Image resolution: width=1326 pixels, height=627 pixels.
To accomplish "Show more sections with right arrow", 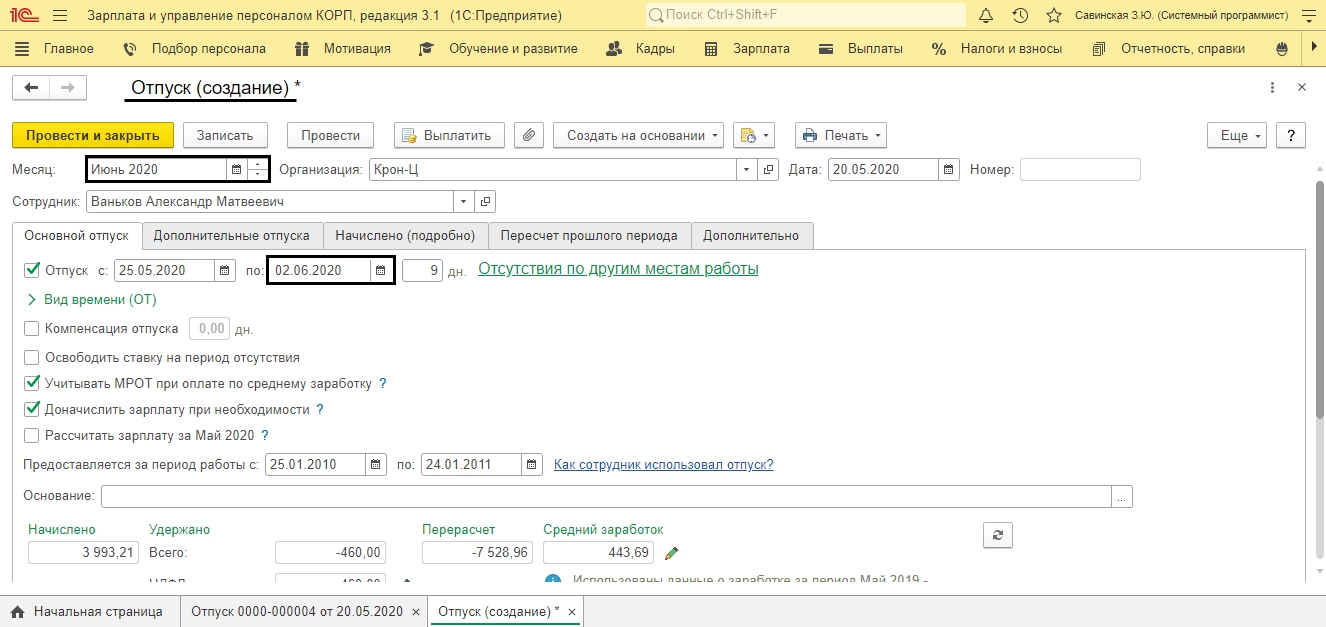I will [1314, 48].
